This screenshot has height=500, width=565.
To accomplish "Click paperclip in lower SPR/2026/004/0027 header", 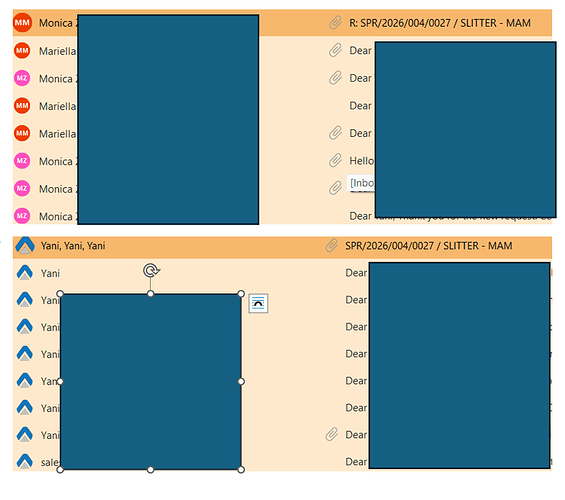I will pos(332,245).
